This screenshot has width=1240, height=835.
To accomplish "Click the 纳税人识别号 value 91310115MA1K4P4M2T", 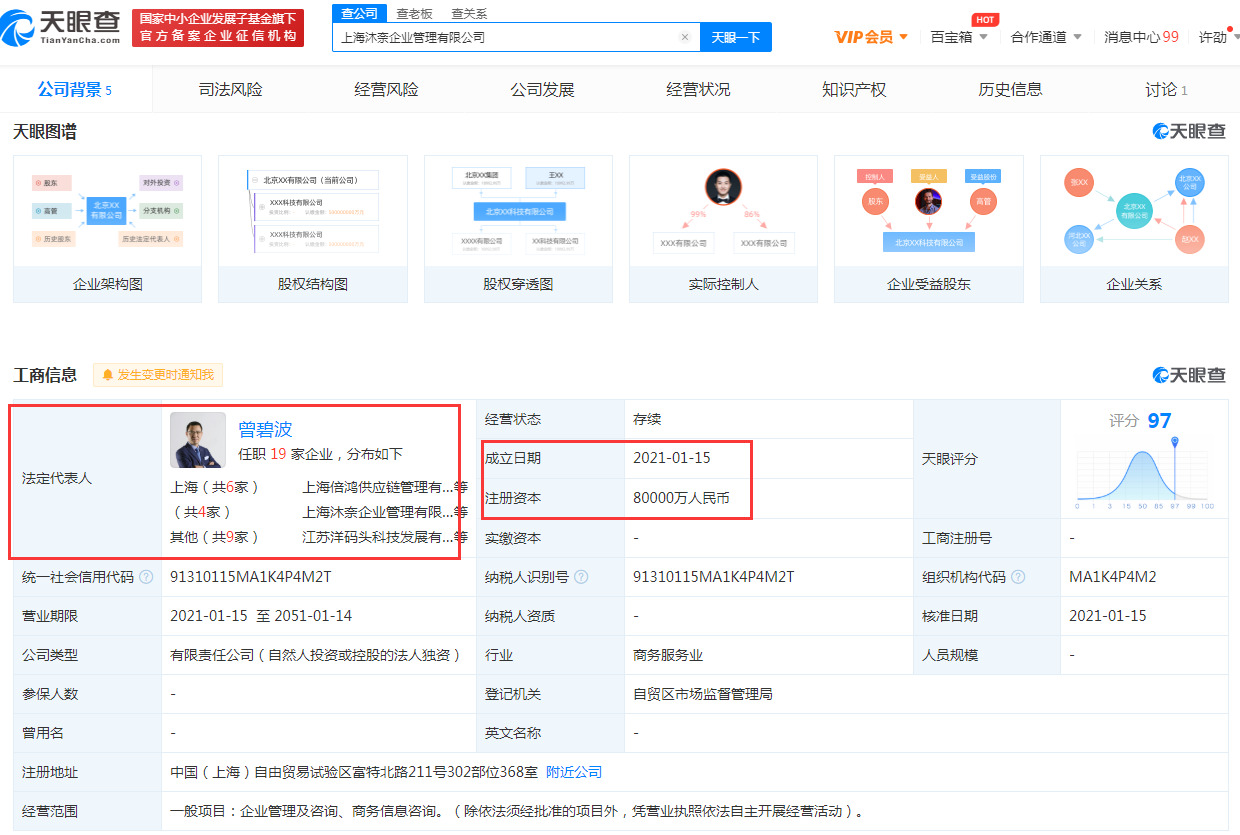I will [x=714, y=577].
